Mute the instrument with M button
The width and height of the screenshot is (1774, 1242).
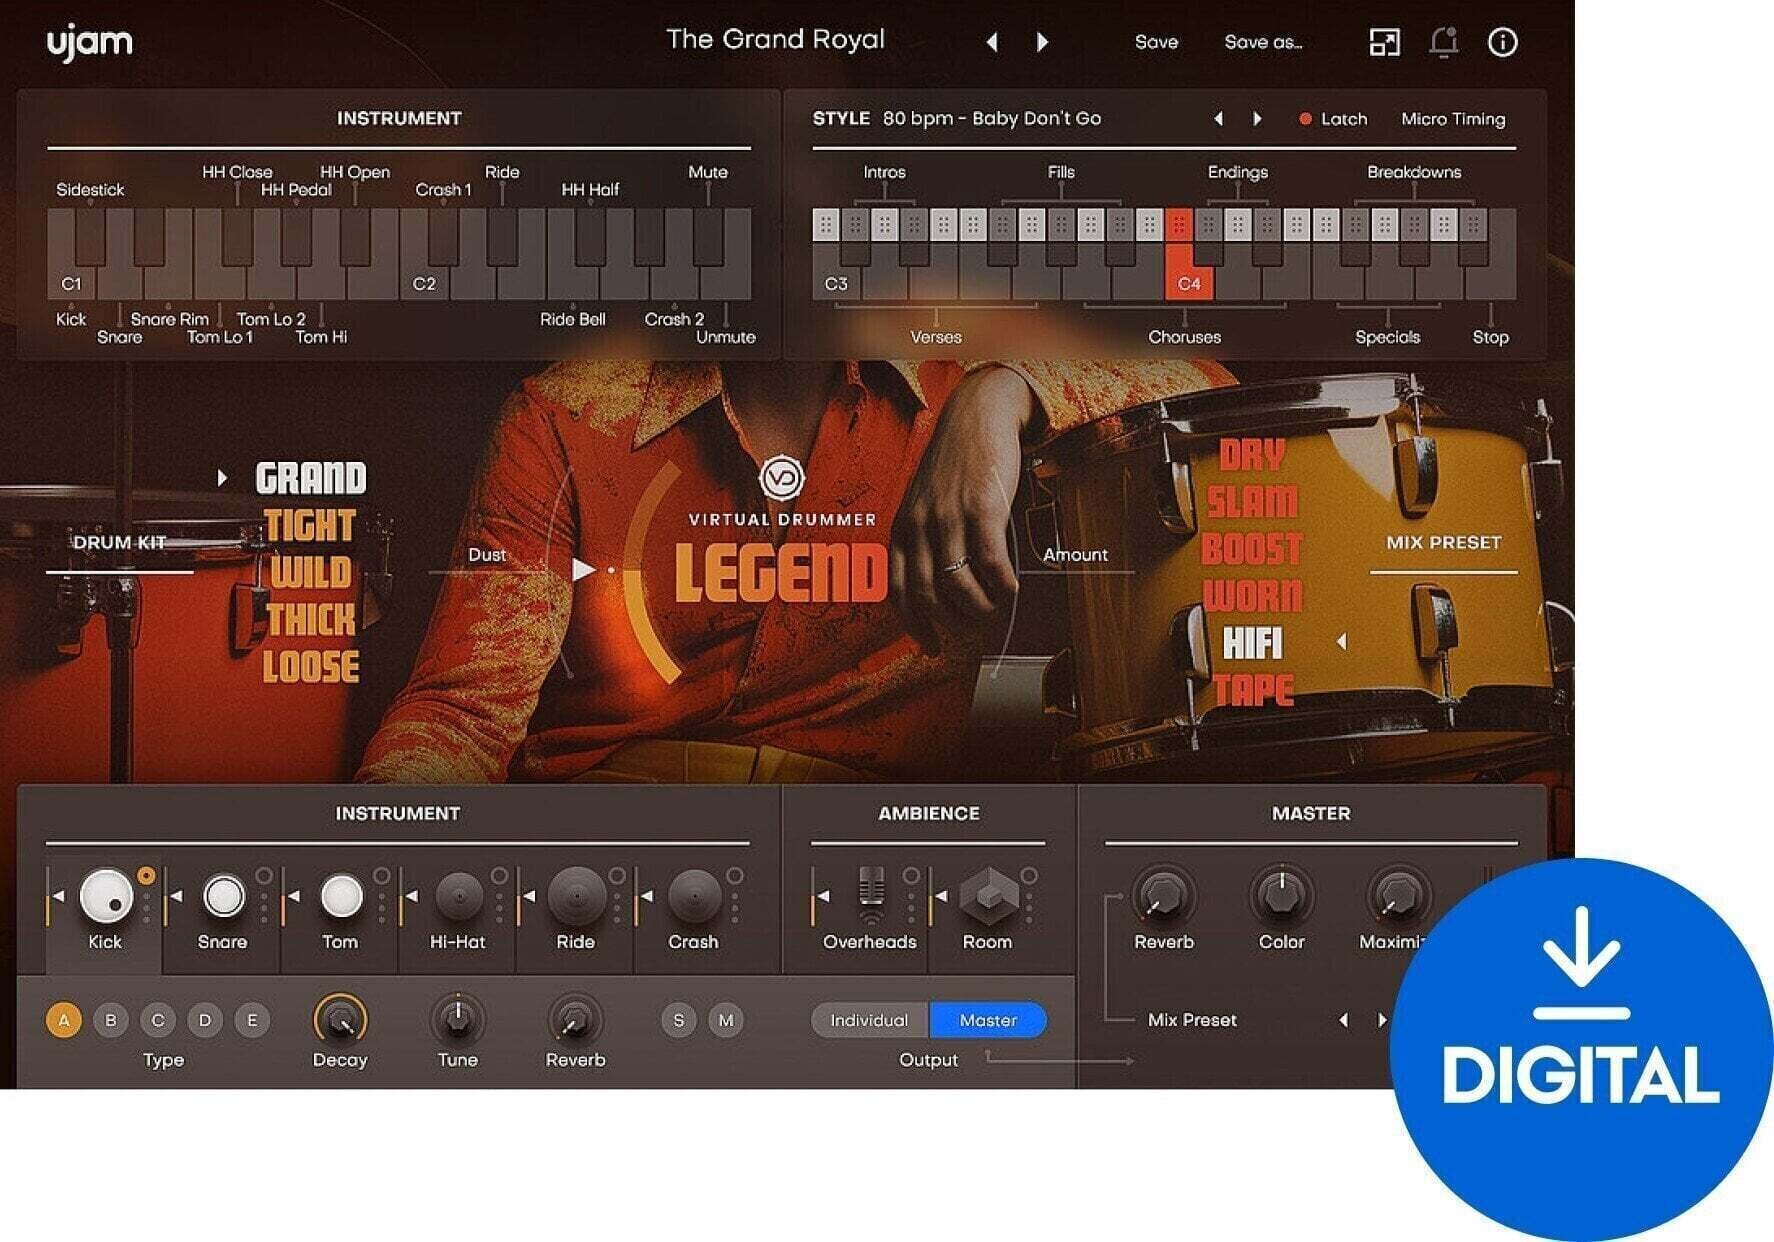pos(726,1020)
